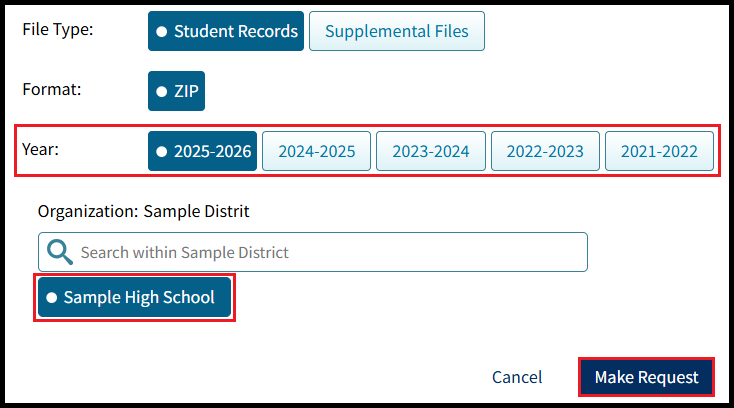Click the Organization: Sample Distrit label
This screenshot has height=408, width=734.
coord(144,211)
